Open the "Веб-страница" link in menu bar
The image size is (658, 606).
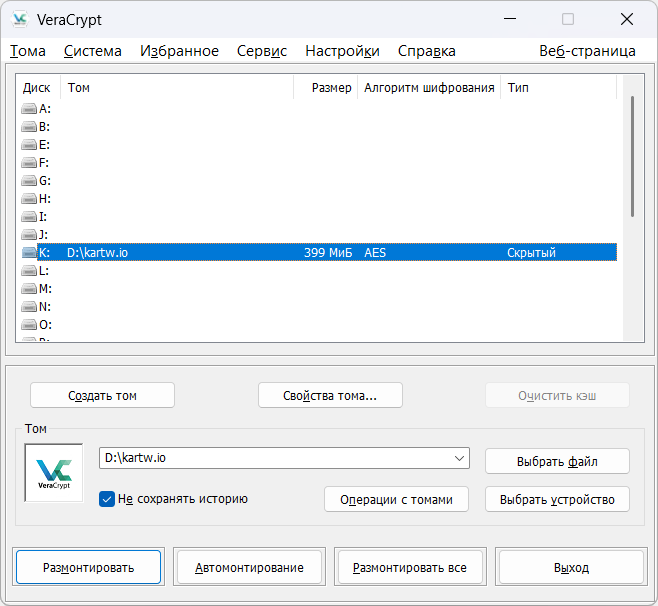coord(587,51)
